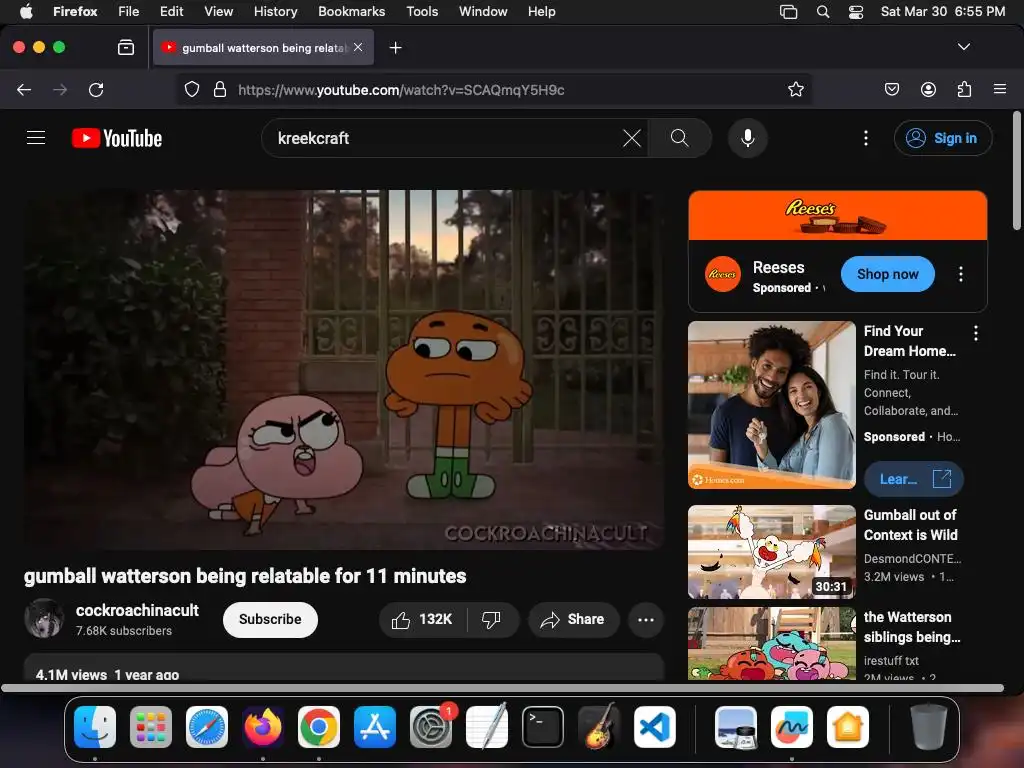Open Terminal from the Dock
Image resolution: width=1024 pixels, height=768 pixels.
(543, 727)
